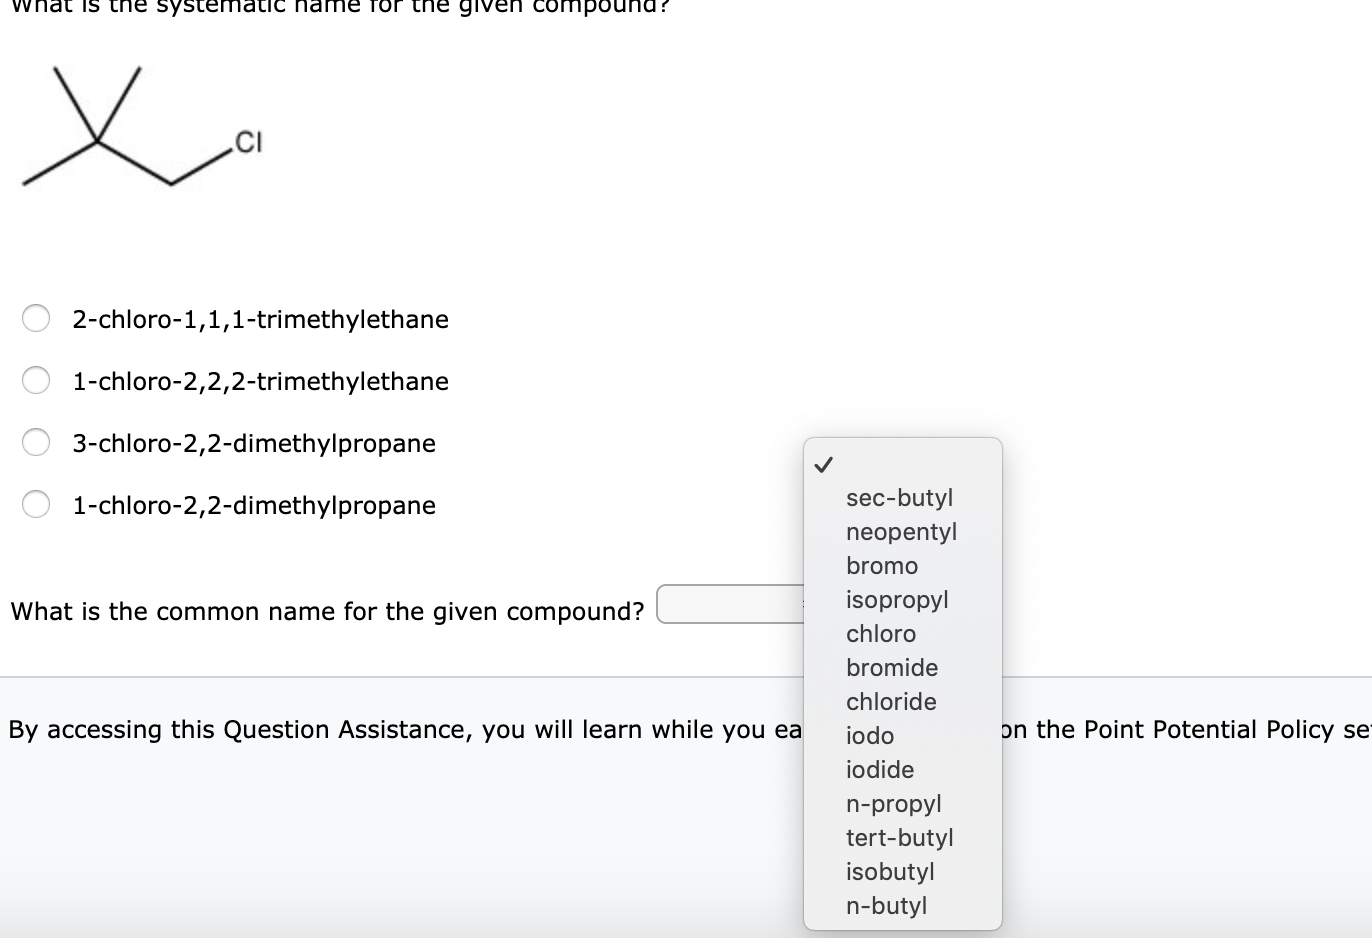Screen dimensions: 1372x938
Task: Select "iodo" in the open dropdown
Action: pos(870,735)
